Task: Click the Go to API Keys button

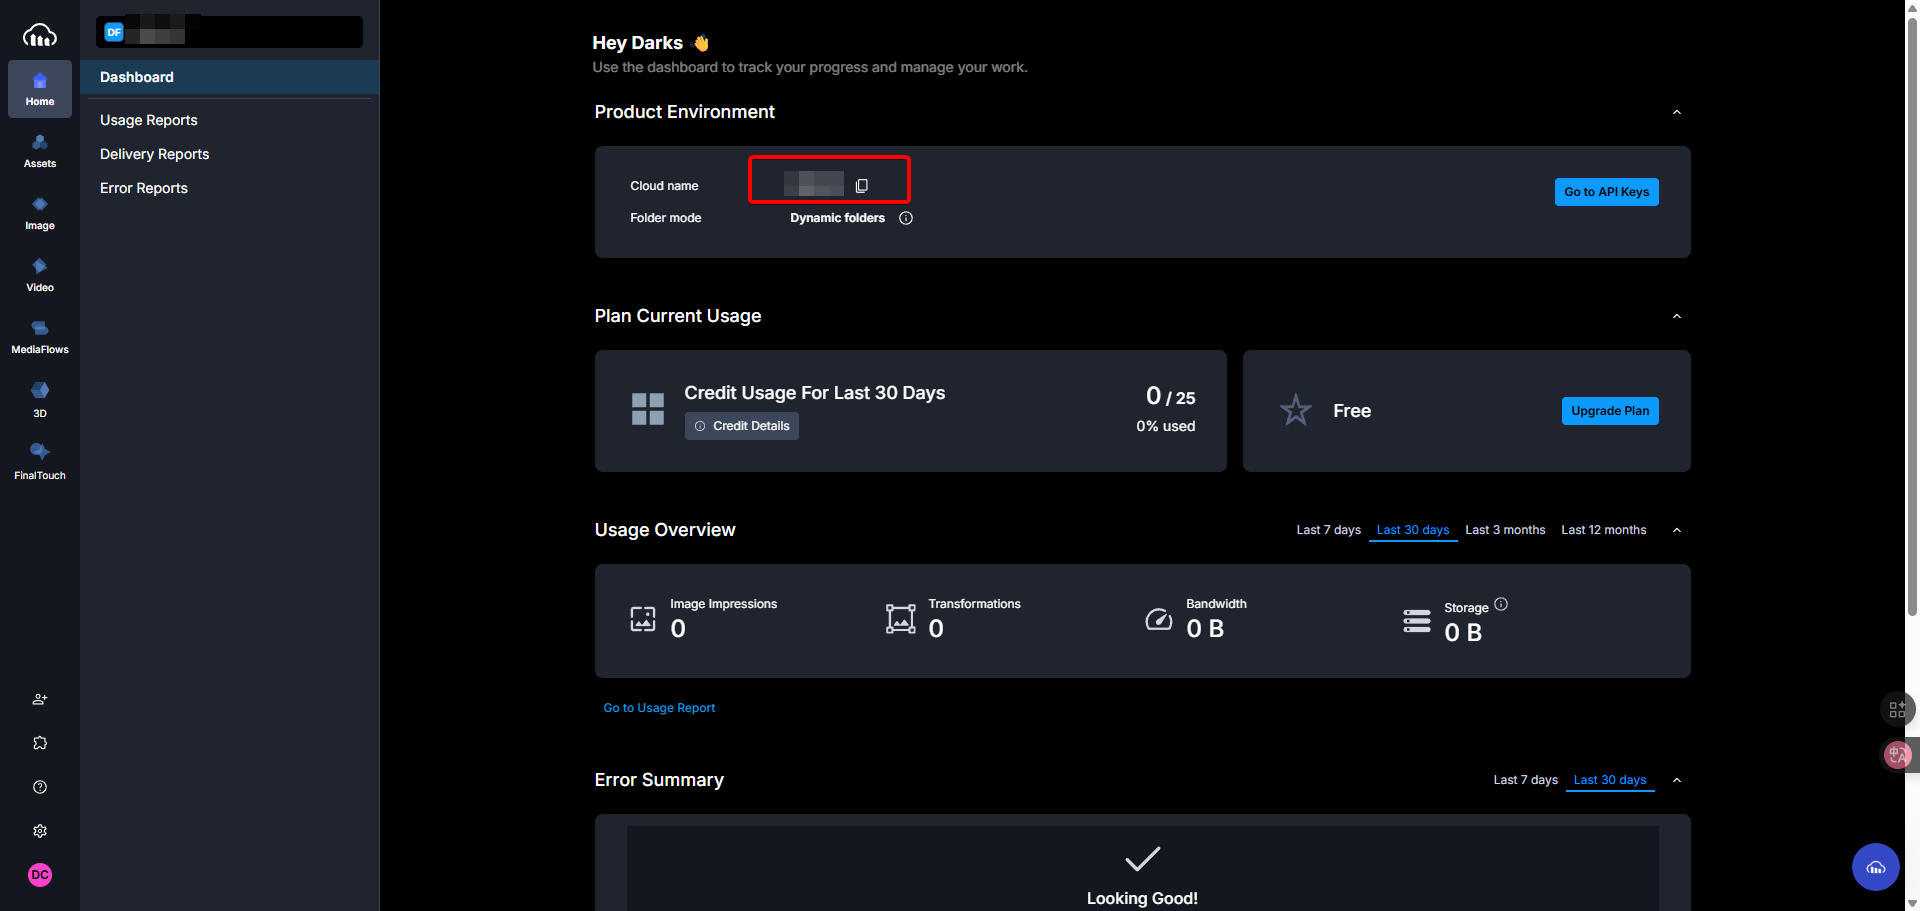Action: pos(1606,191)
